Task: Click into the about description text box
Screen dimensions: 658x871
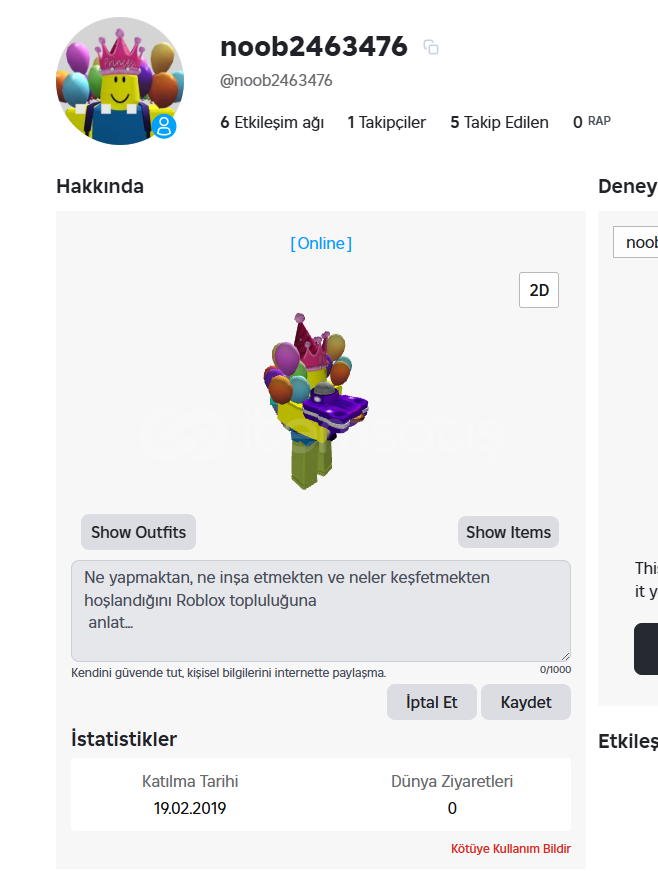Action: (x=321, y=610)
